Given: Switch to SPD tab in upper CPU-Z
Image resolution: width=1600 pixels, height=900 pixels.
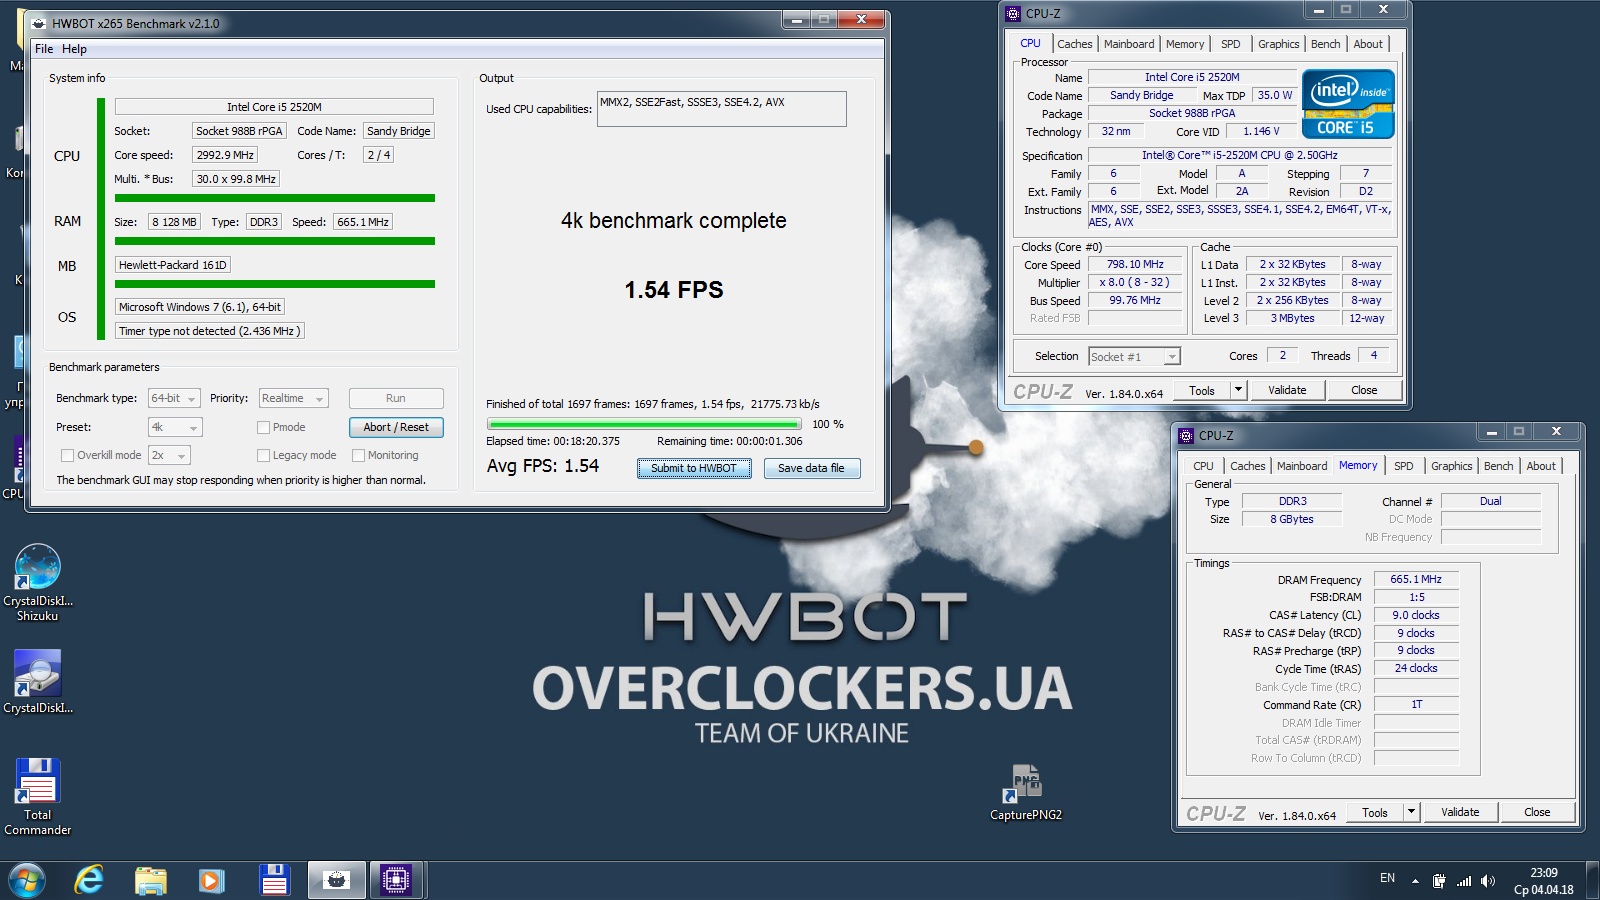Looking at the screenshot, I should pos(1231,44).
